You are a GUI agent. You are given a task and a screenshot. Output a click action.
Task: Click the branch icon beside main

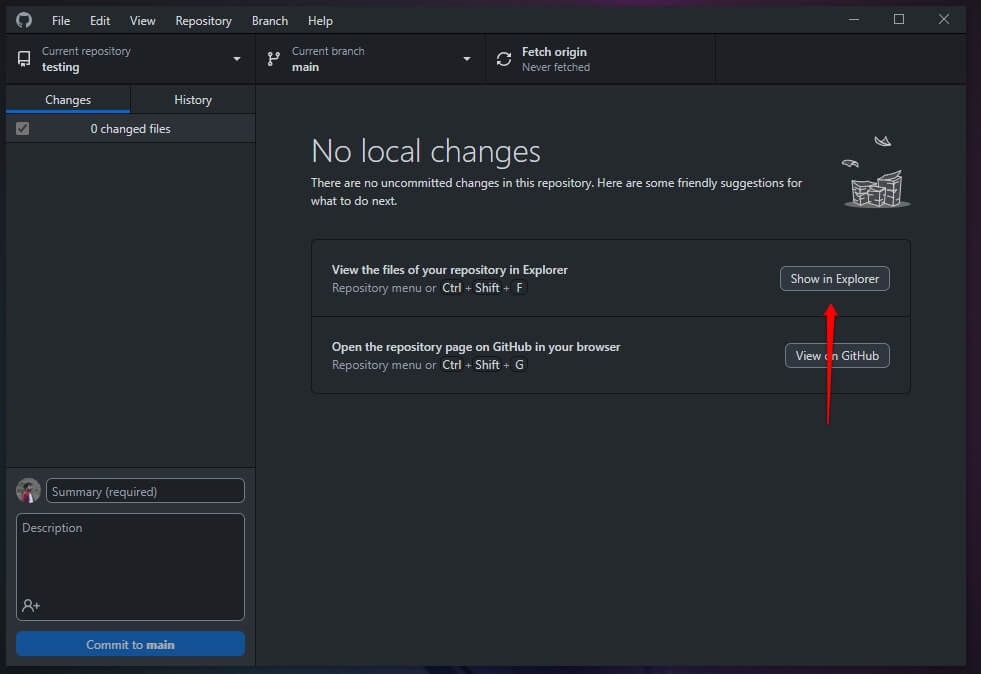(273, 59)
